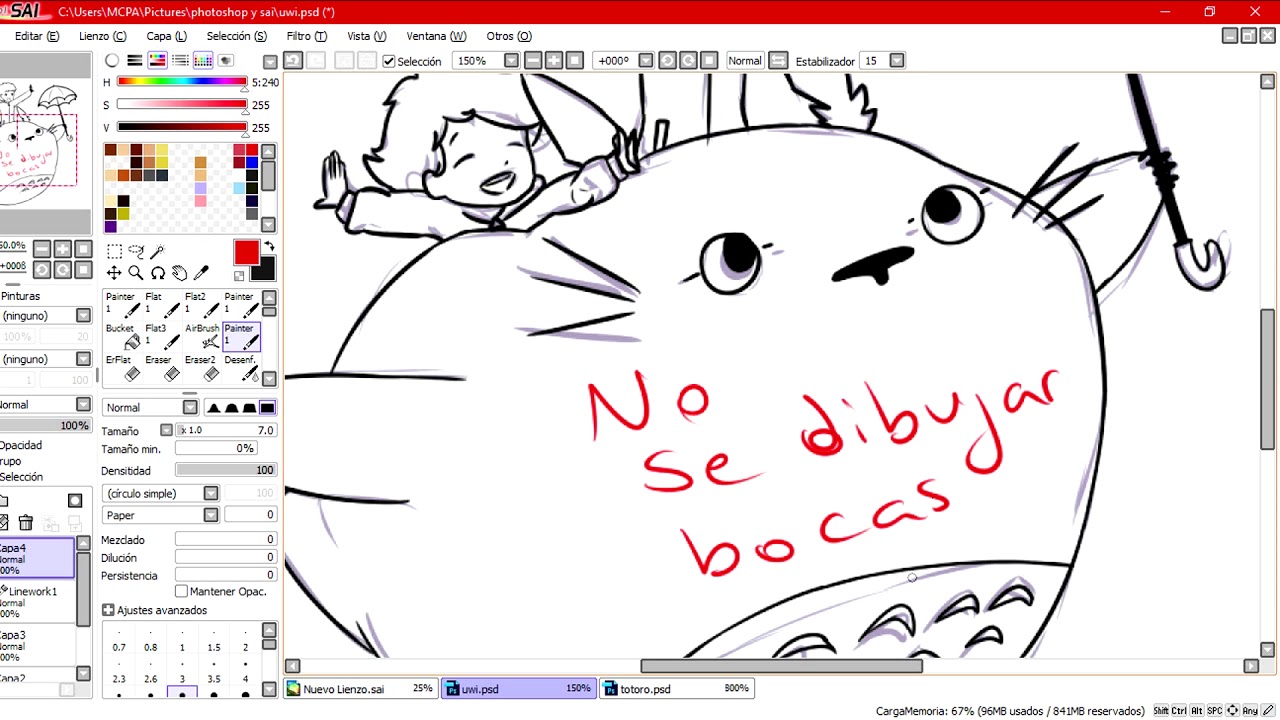Choose the Eraser brush
Screen dimensions: 1280x720
tap(162, 368)
